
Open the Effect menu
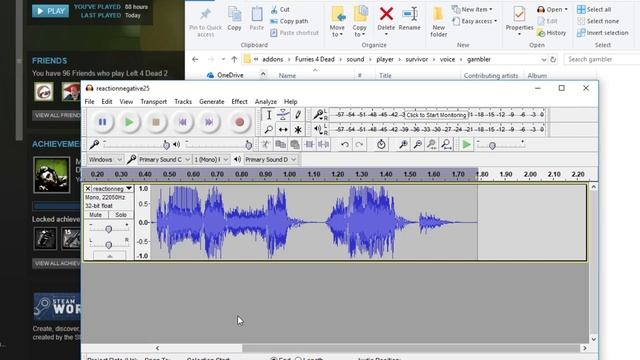(x=239, y=102)
